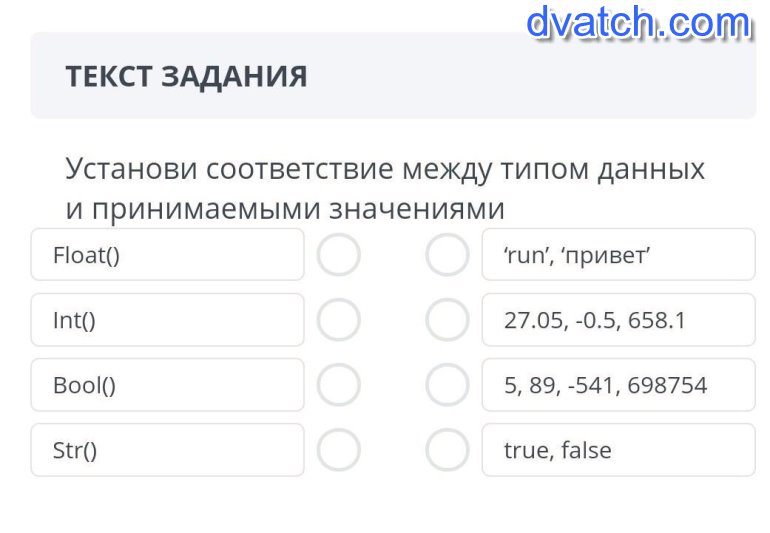Select the radio circle beside Int()
The image size is (770, 533).
pos(339,320)
